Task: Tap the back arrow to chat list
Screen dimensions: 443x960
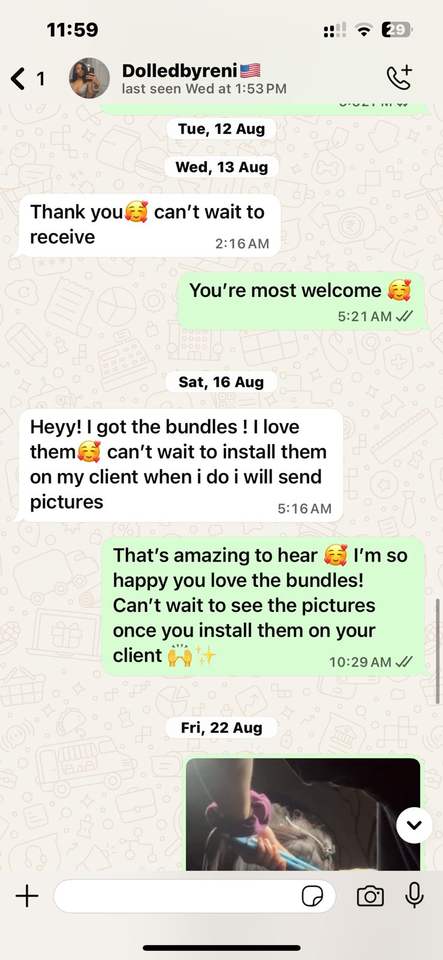Action: pyautogui.click(x=18, y=78)
